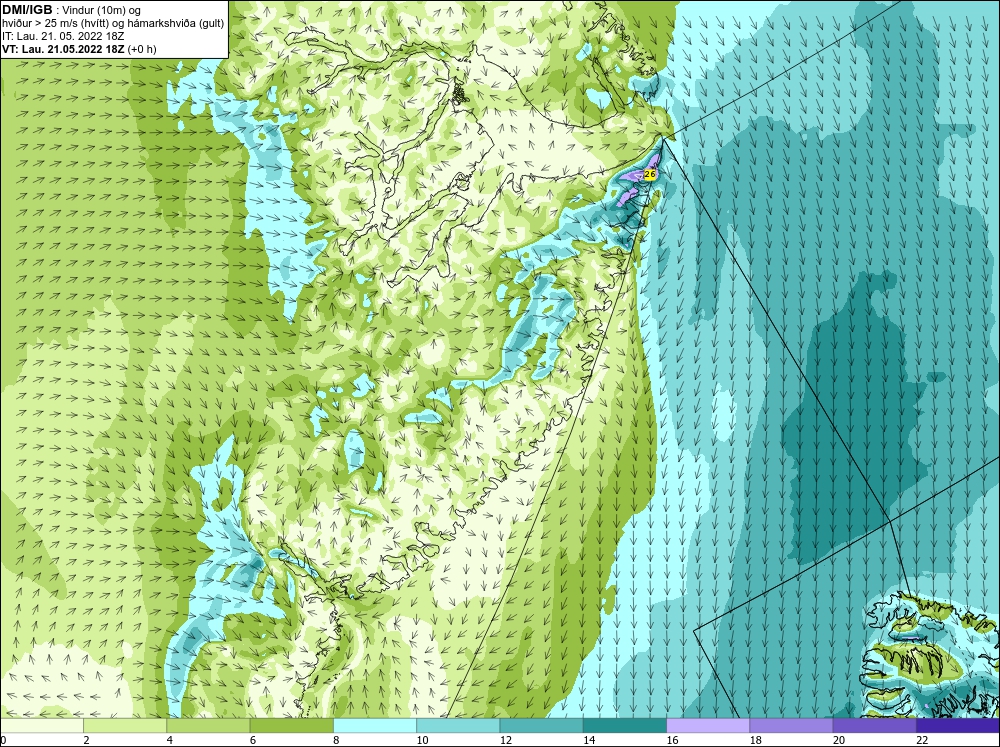Click the legend scale label 16
This screenshot has height=747, width=1000.
tap(672, 740)
